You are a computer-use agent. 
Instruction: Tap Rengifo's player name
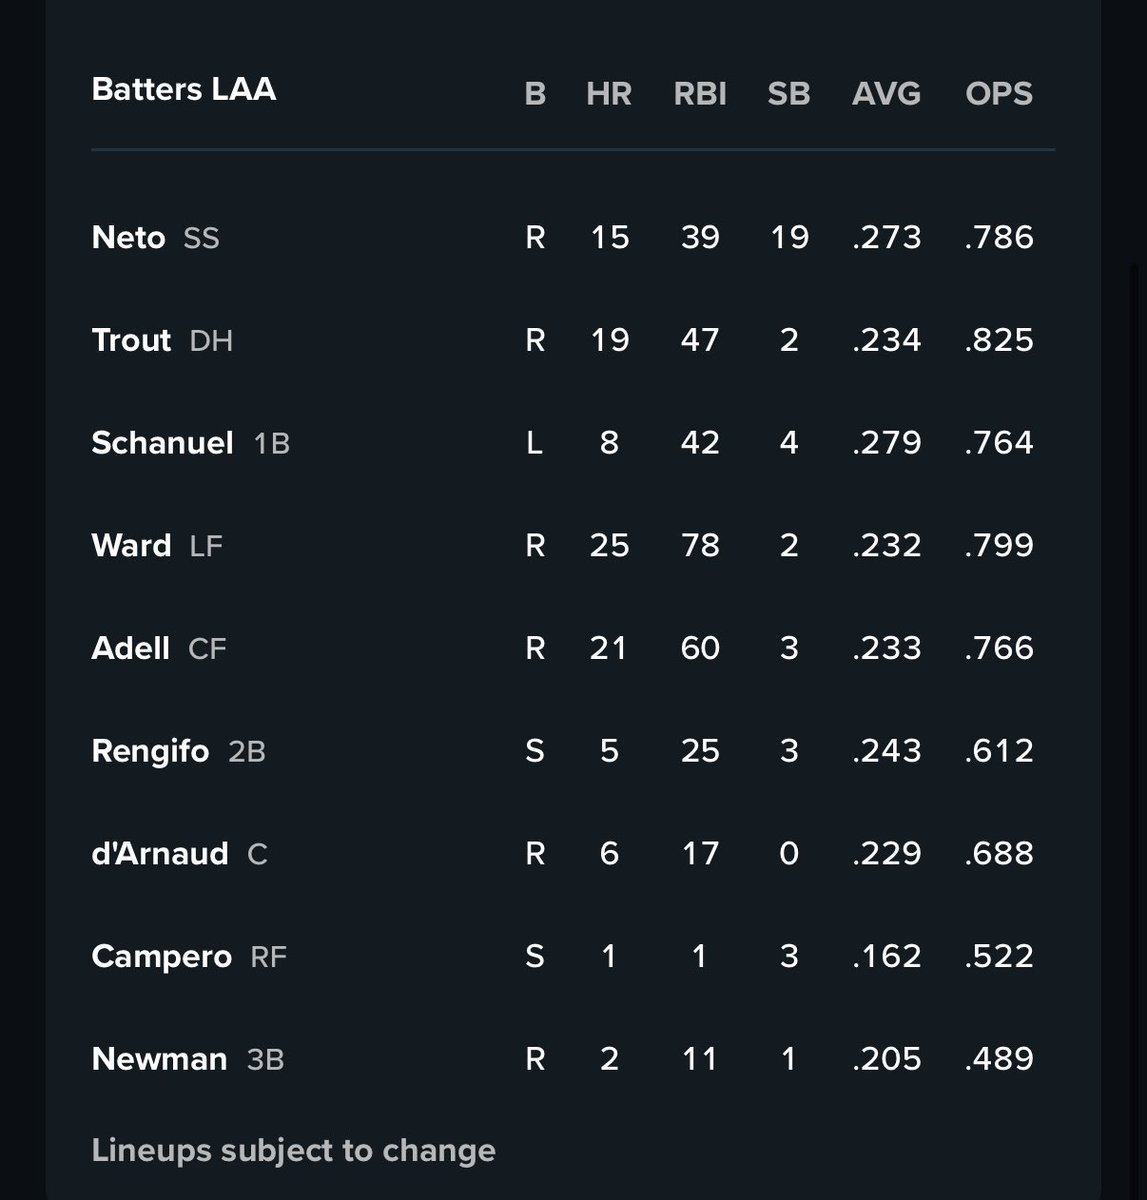(x=150, y=750)
